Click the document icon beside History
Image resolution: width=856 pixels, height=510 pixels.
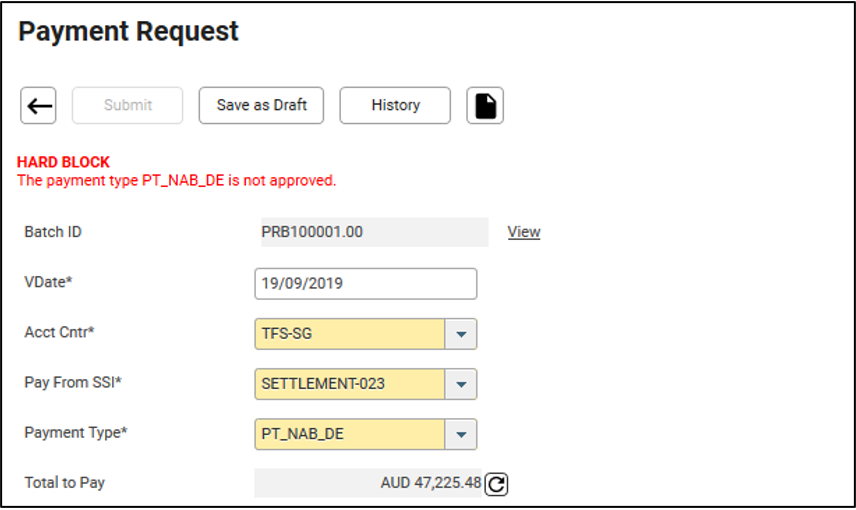(x=485, y=105)
